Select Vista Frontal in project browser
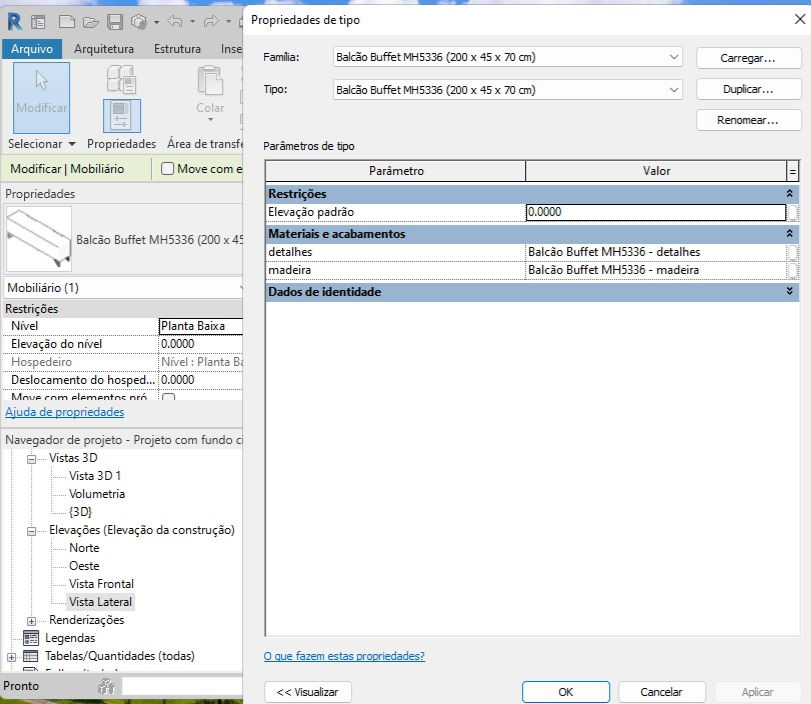This screenshot has width=811, height=704. click(101, 583)
